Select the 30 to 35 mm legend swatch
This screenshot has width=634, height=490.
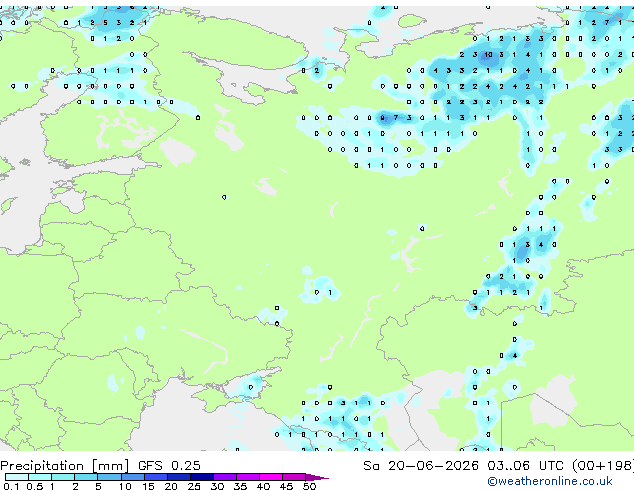225,477
